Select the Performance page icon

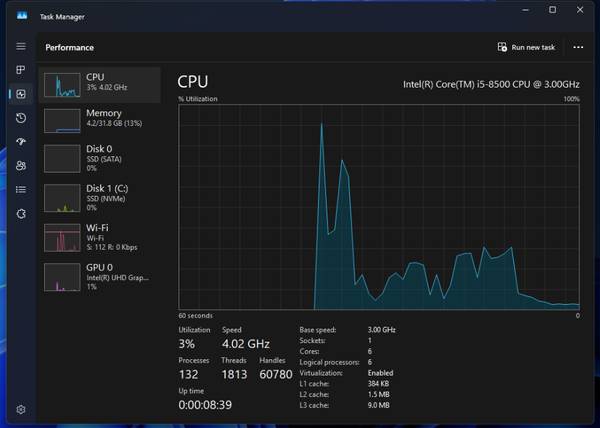click(21, 94)
